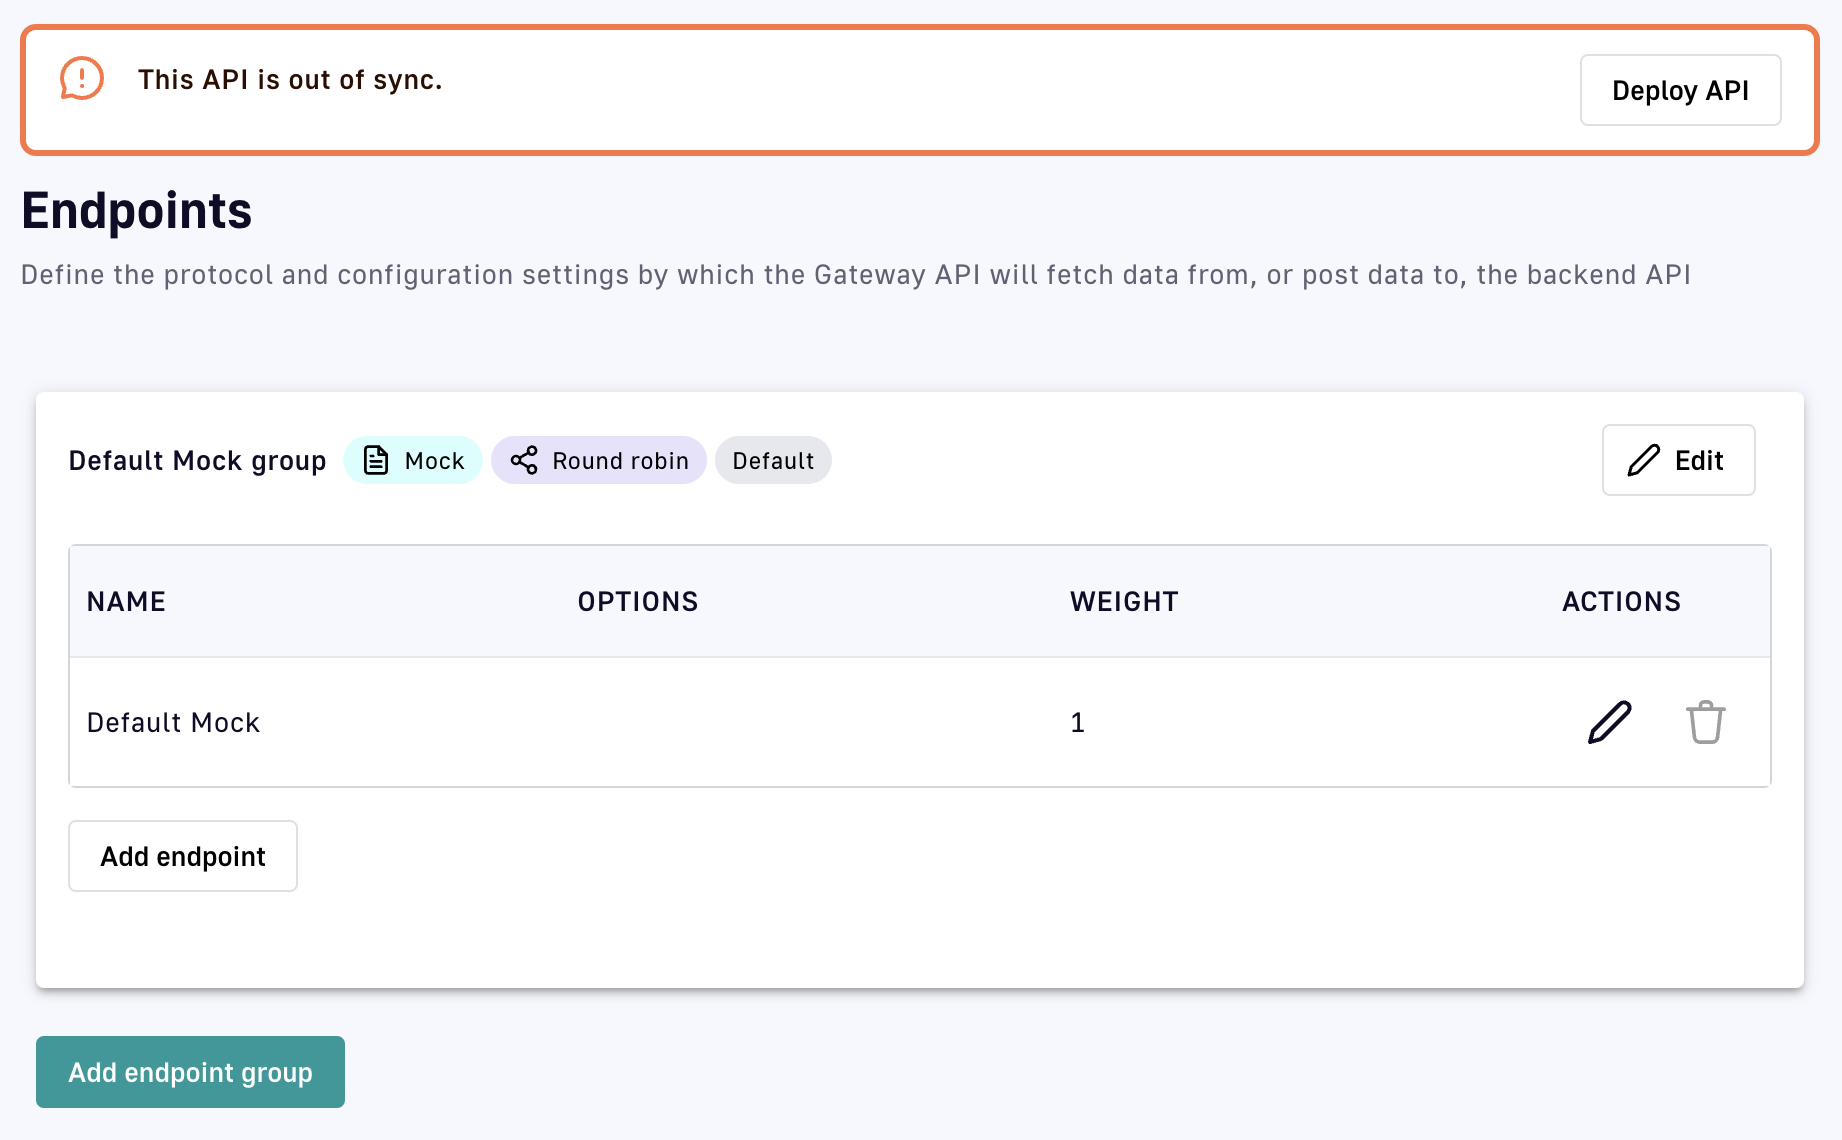Image resolution: width=1842 pixels, height=1140 pixels.
Task: Click the ACTIONS column header
Action: click(x=1621, y=601)
